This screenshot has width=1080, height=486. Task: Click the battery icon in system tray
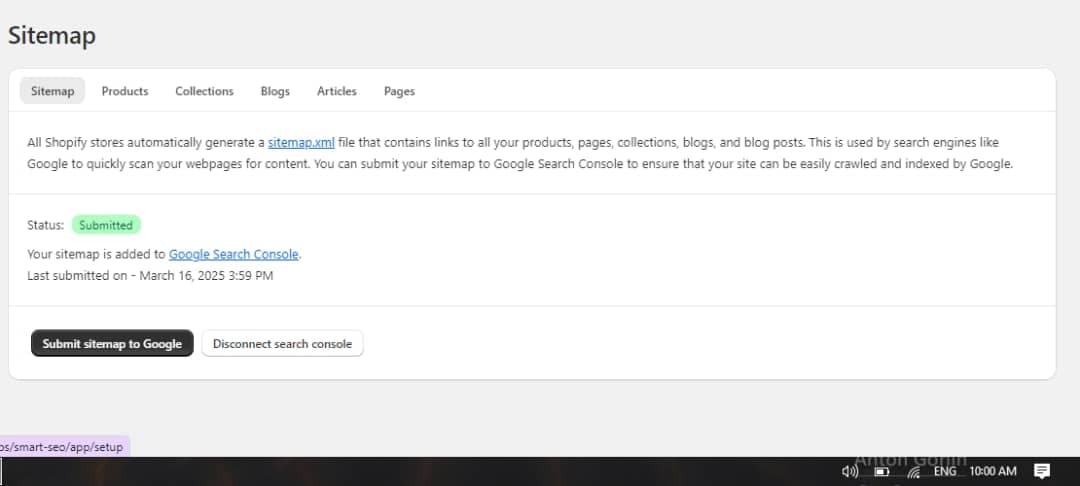click(x=882, y=472)
